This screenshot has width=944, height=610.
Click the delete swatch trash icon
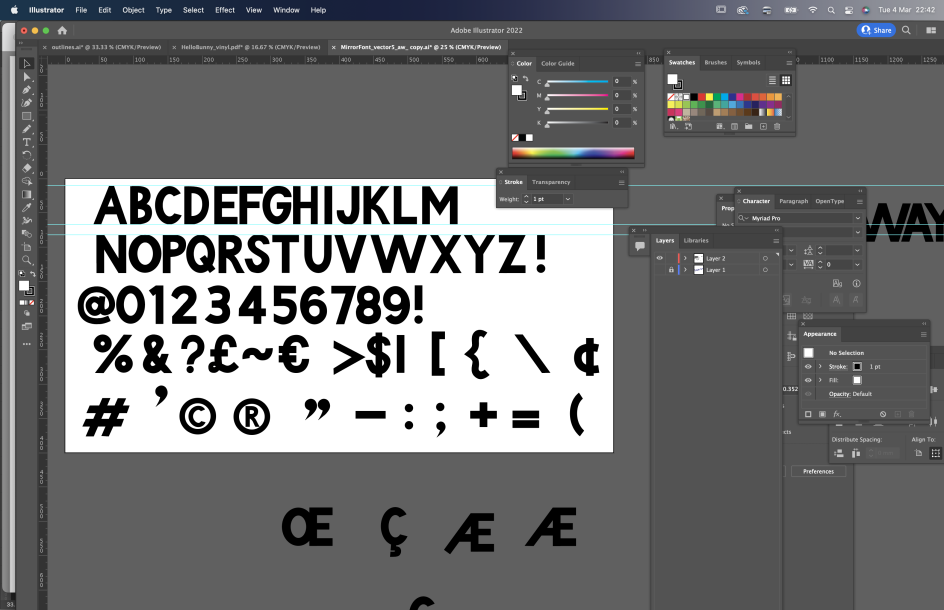(x=779, y=127)
